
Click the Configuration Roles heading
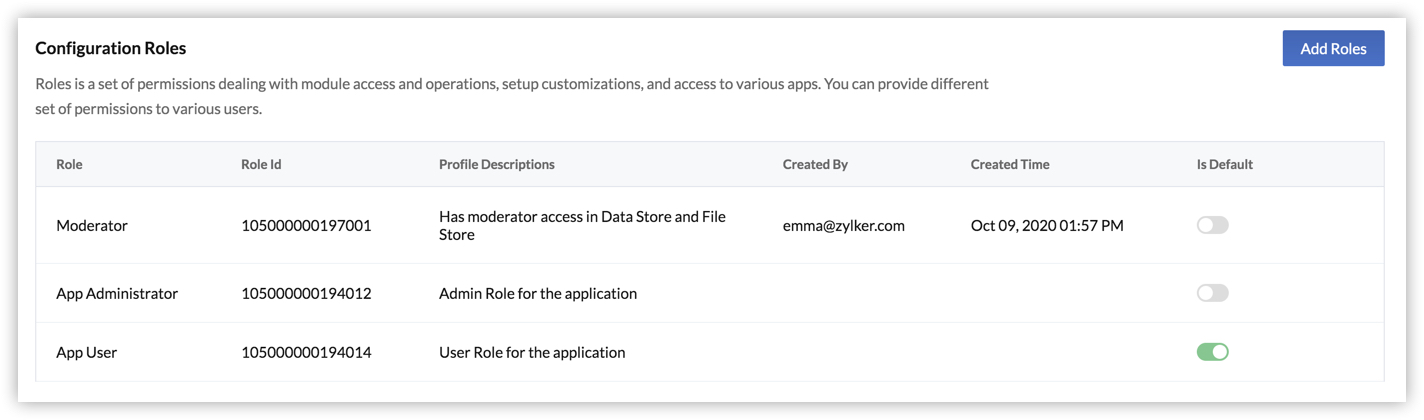coord(111,48)
